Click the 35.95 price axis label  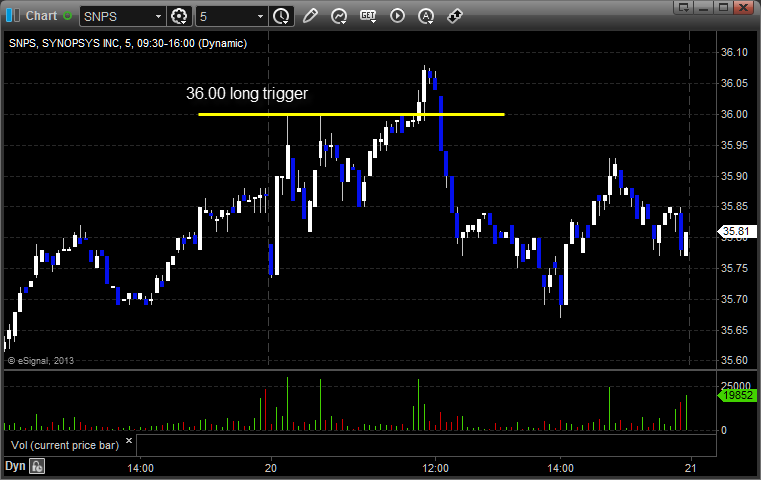[x=734, y=145]
